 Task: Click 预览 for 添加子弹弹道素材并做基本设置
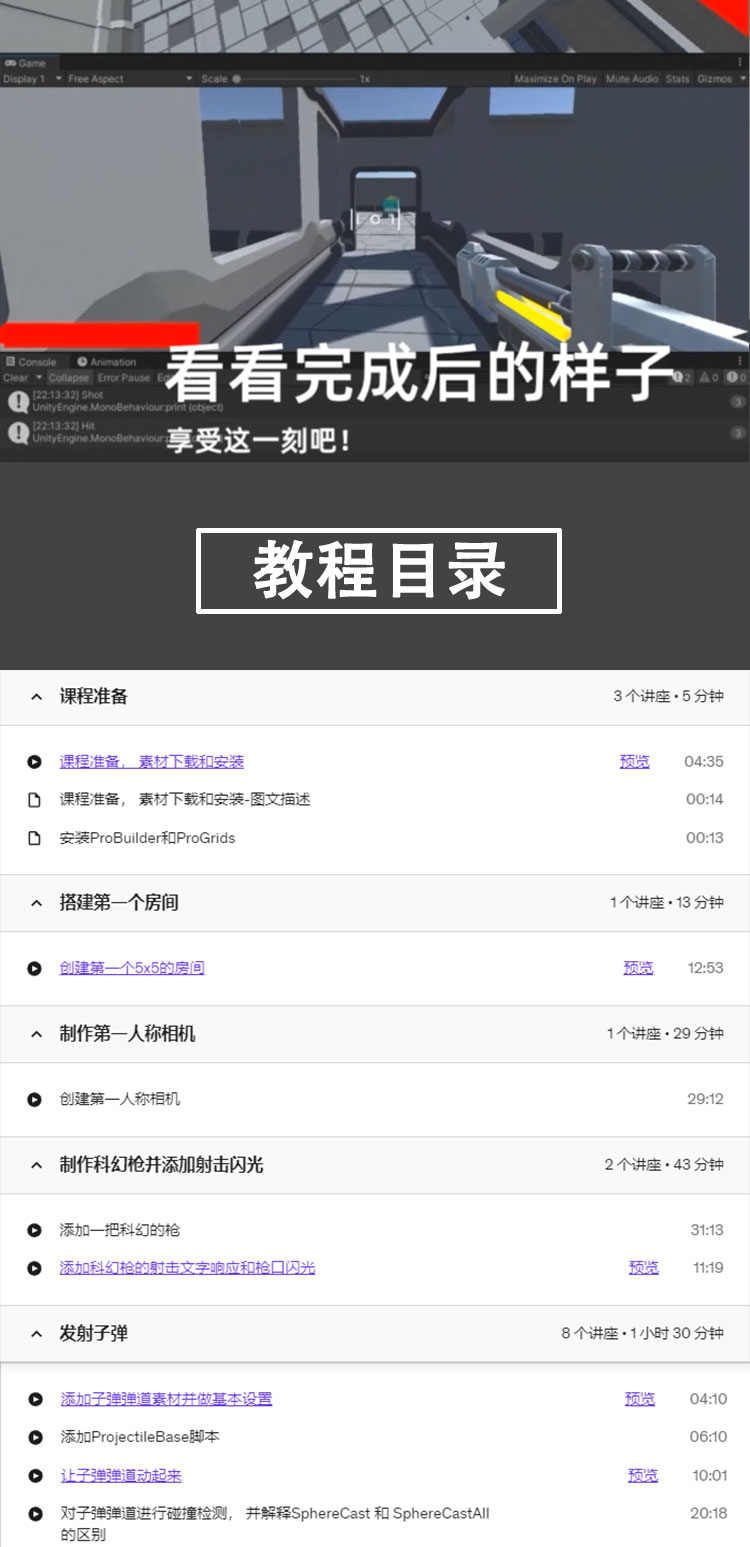pos(640,1399)
